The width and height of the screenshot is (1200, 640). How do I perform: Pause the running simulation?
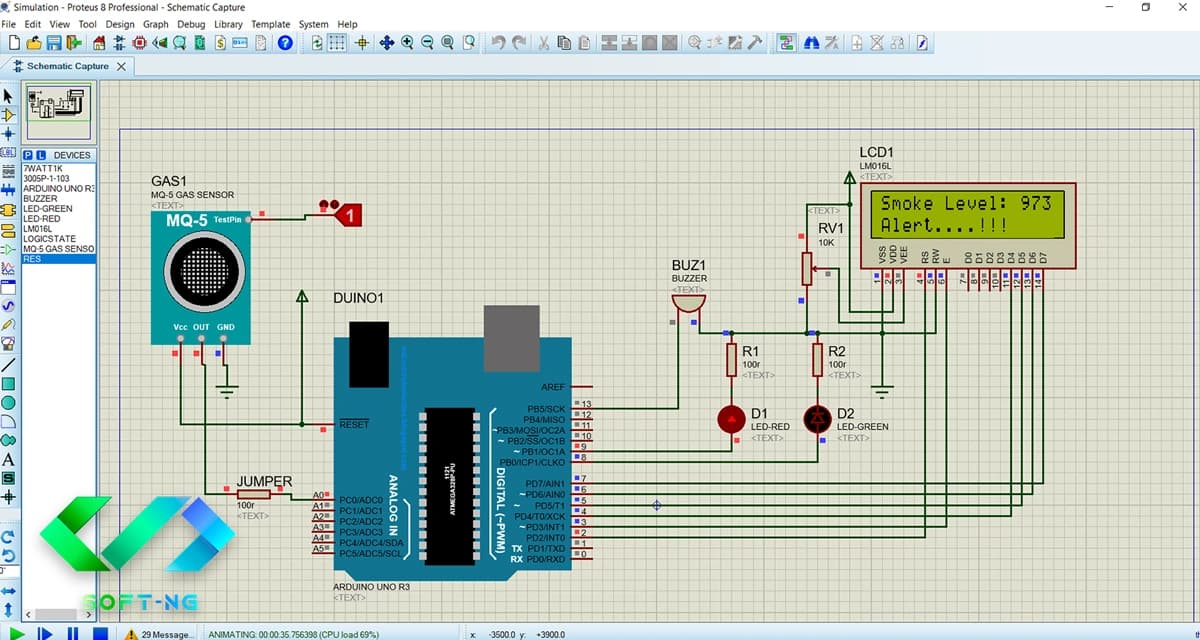pos(72,633)
